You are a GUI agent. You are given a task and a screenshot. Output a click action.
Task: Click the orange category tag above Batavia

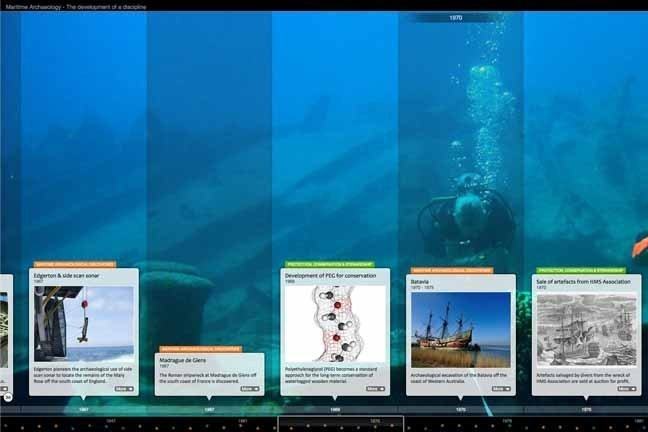451,270
